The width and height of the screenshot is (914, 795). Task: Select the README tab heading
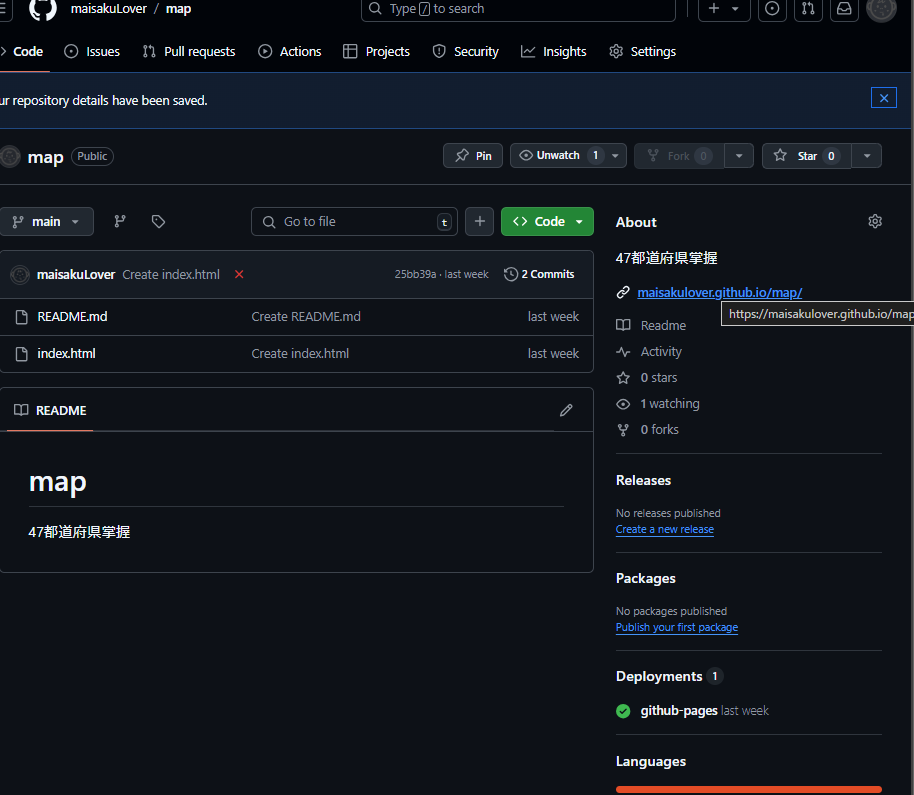click(x=50, y=410)
